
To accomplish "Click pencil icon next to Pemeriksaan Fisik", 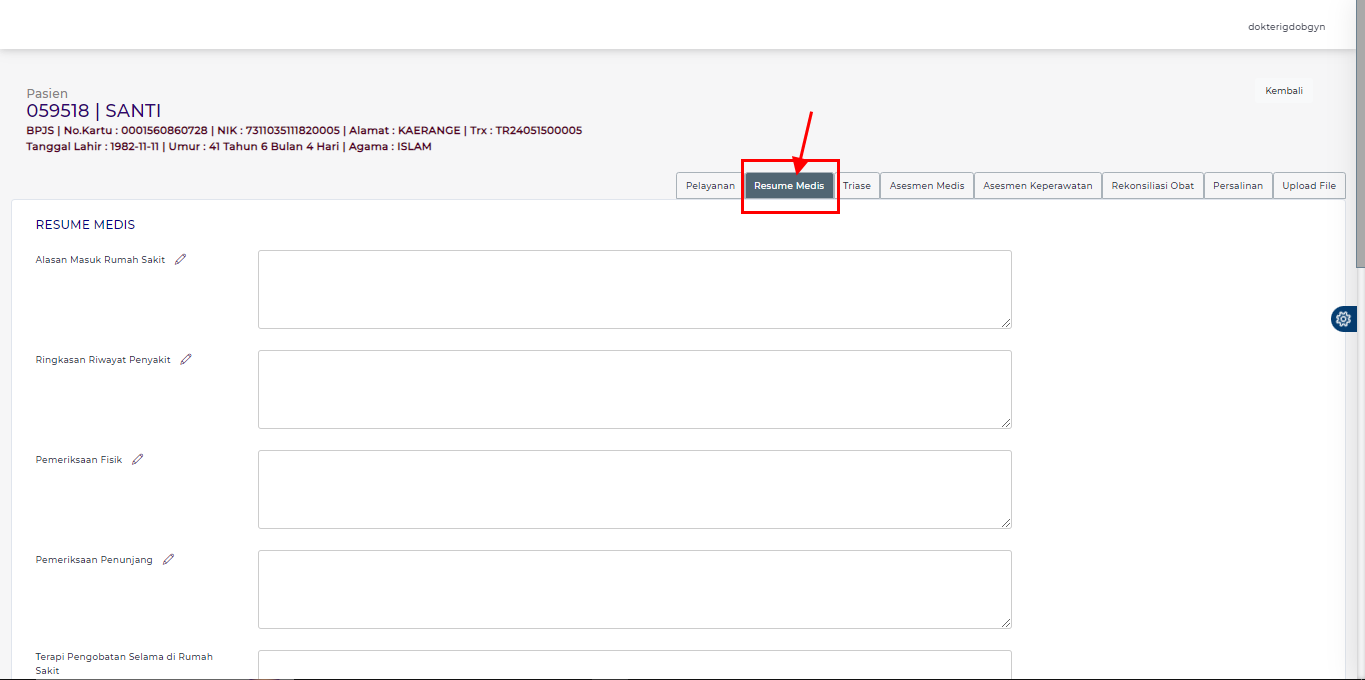I will click(138, 459).
